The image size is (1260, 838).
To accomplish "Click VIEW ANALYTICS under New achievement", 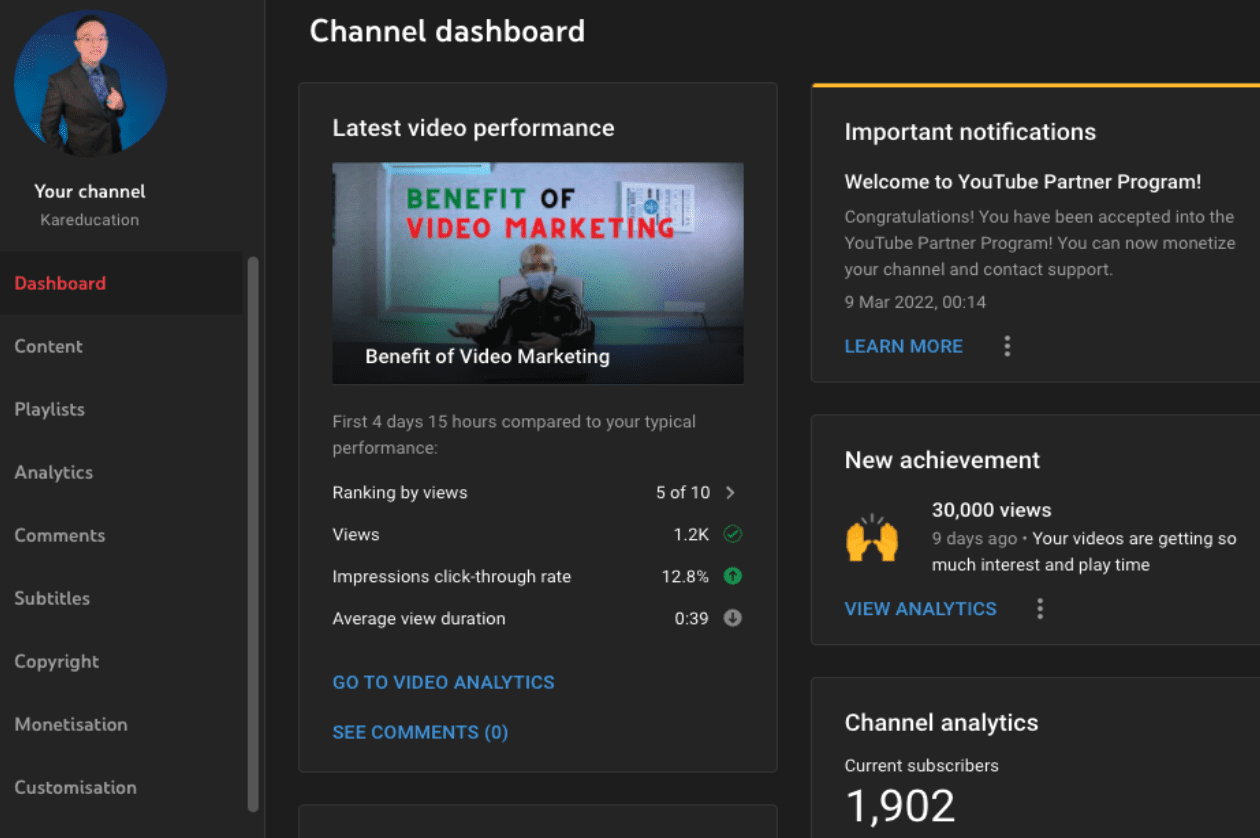I will click(920, 608).
